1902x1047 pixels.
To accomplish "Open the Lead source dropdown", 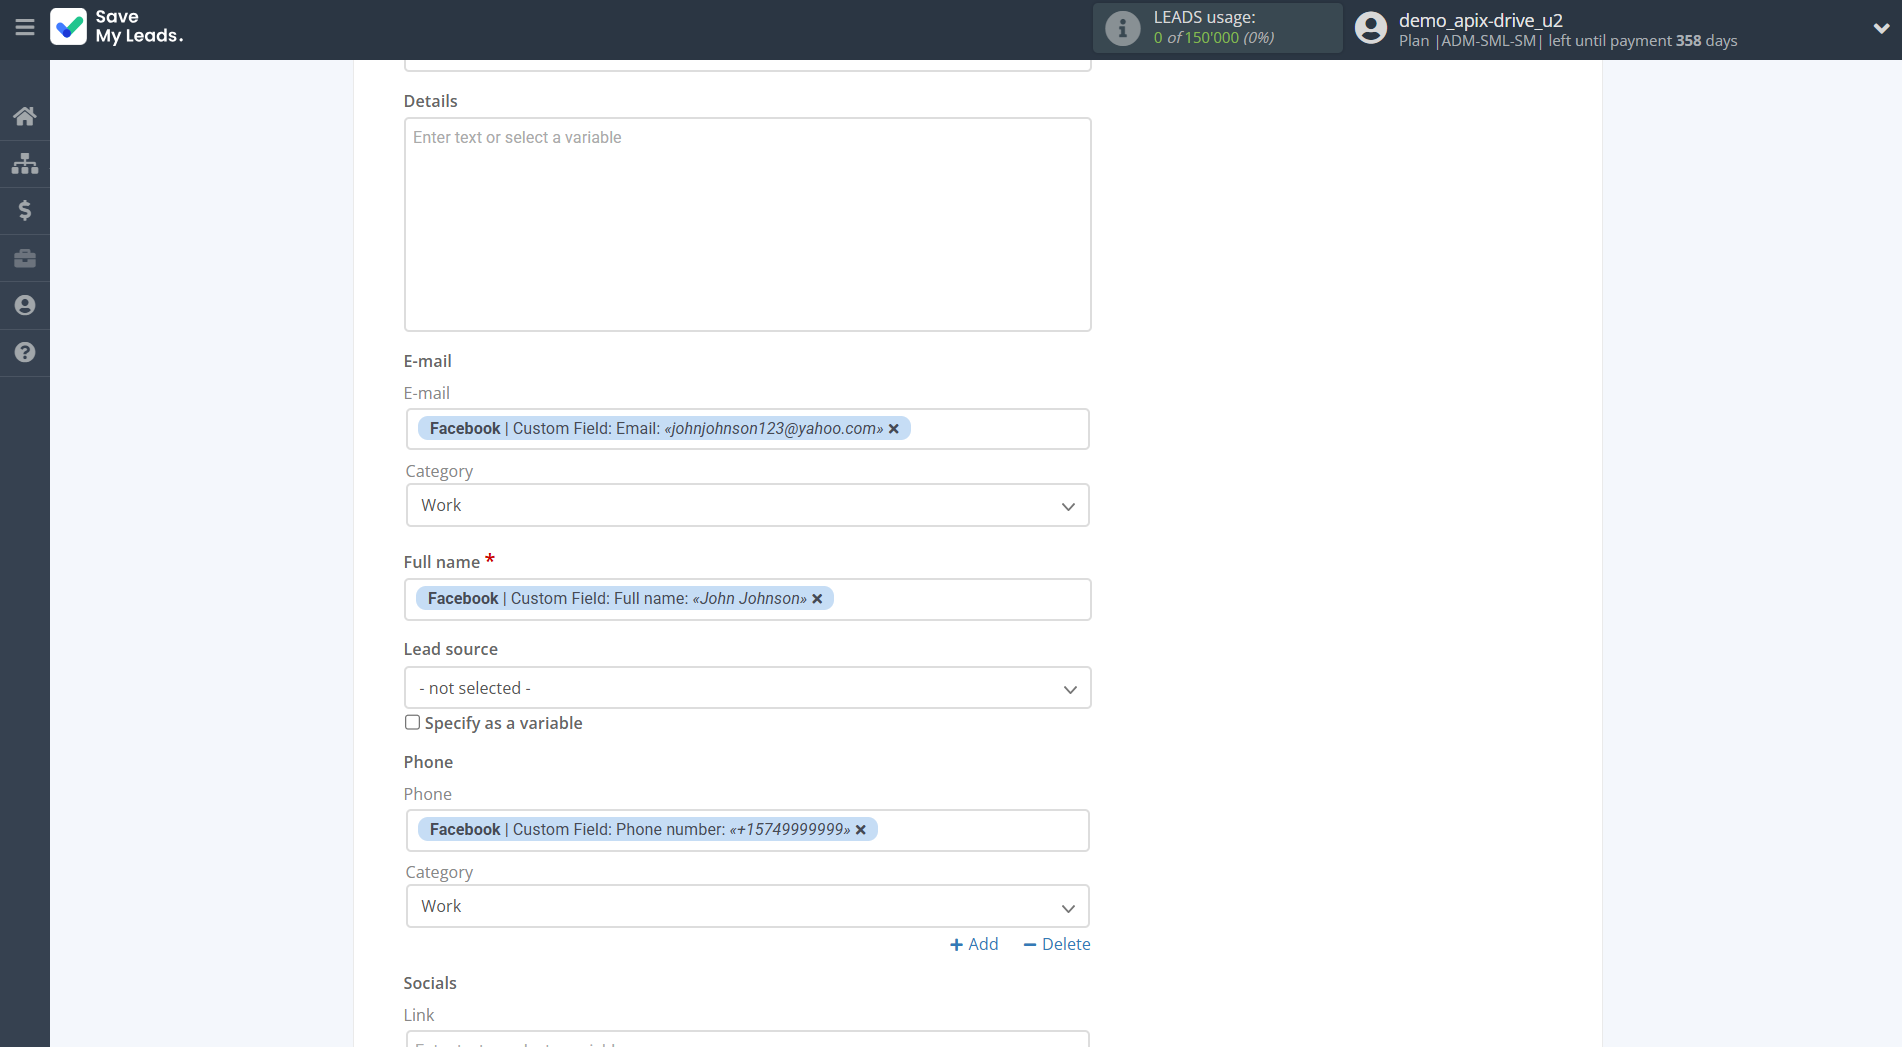I will click(747, 688).
